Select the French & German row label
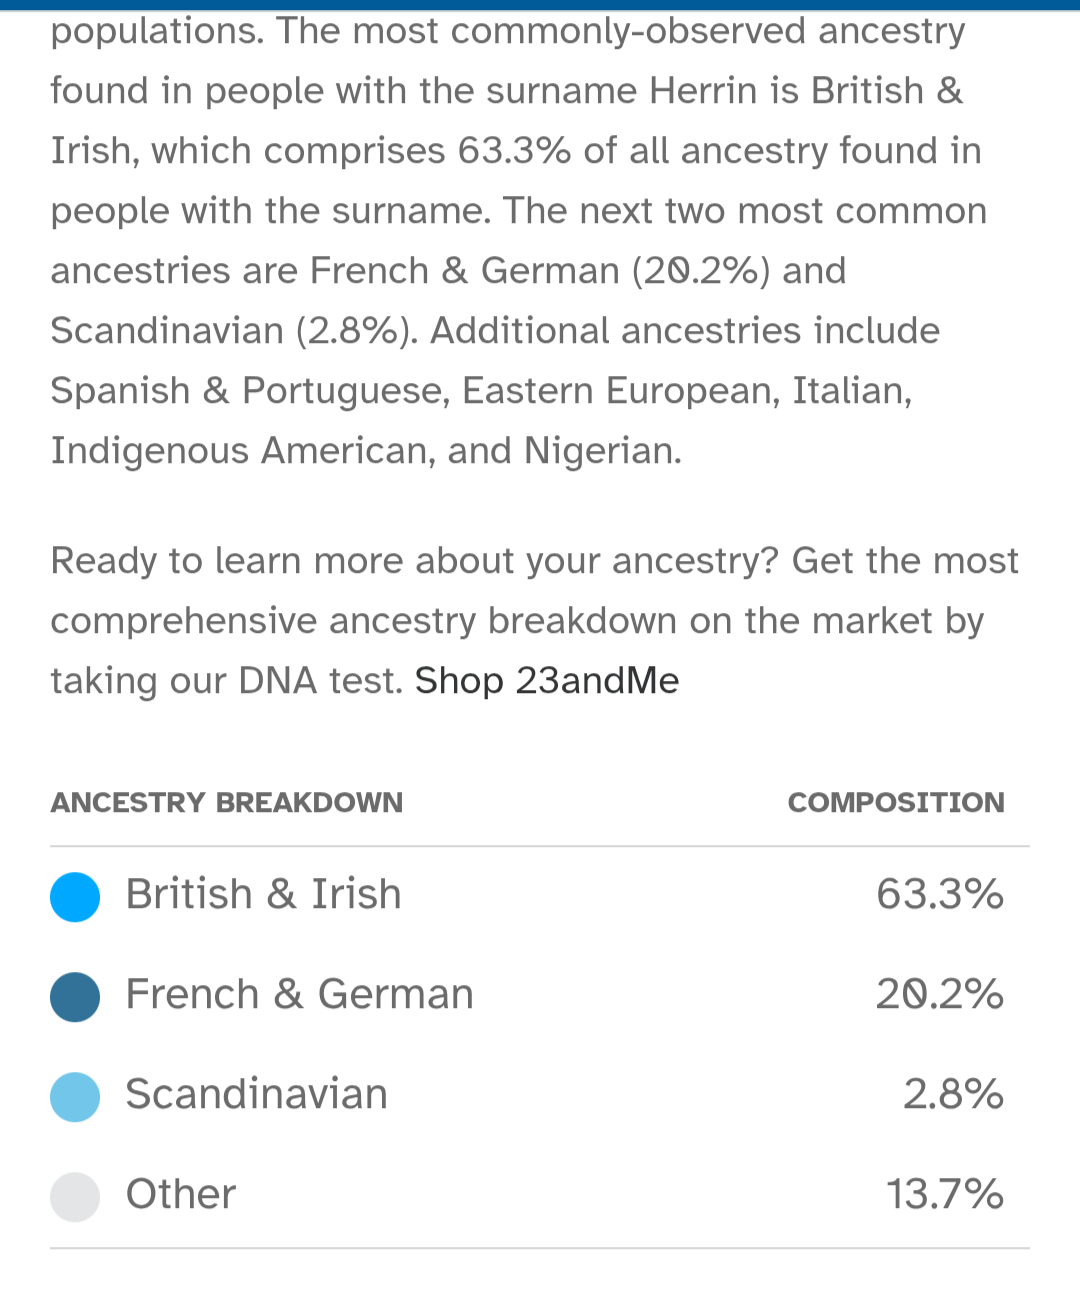Viewport: 1080px width, 1295px height. 299,994
